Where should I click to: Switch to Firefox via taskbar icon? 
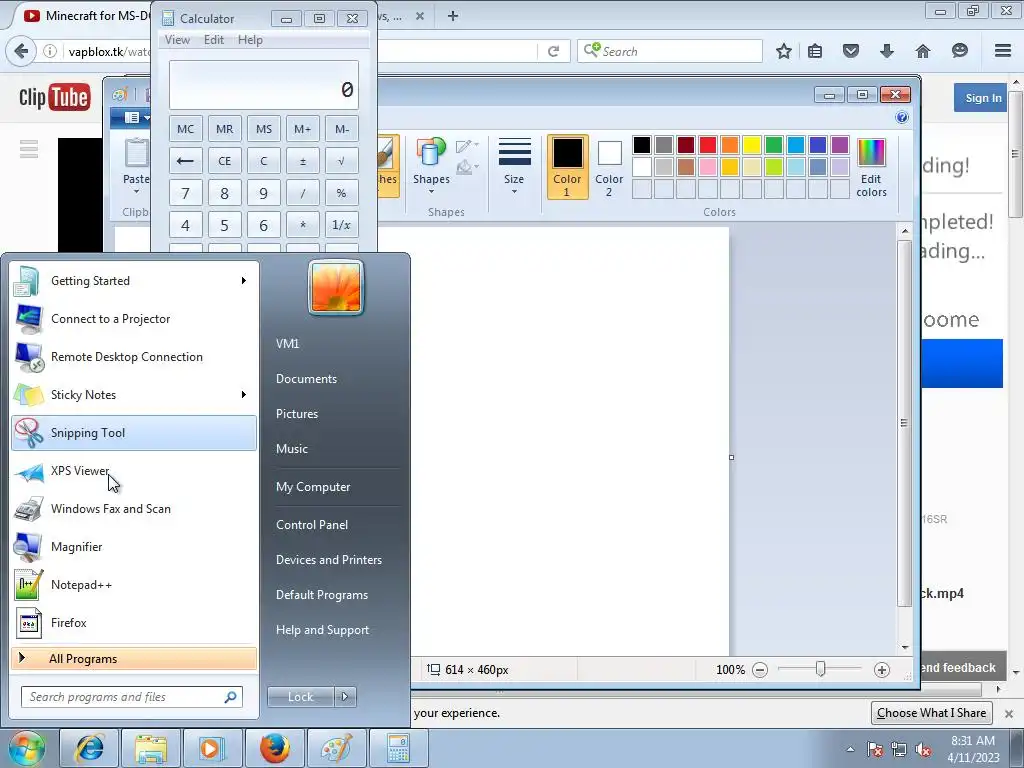tap(274, 748)
